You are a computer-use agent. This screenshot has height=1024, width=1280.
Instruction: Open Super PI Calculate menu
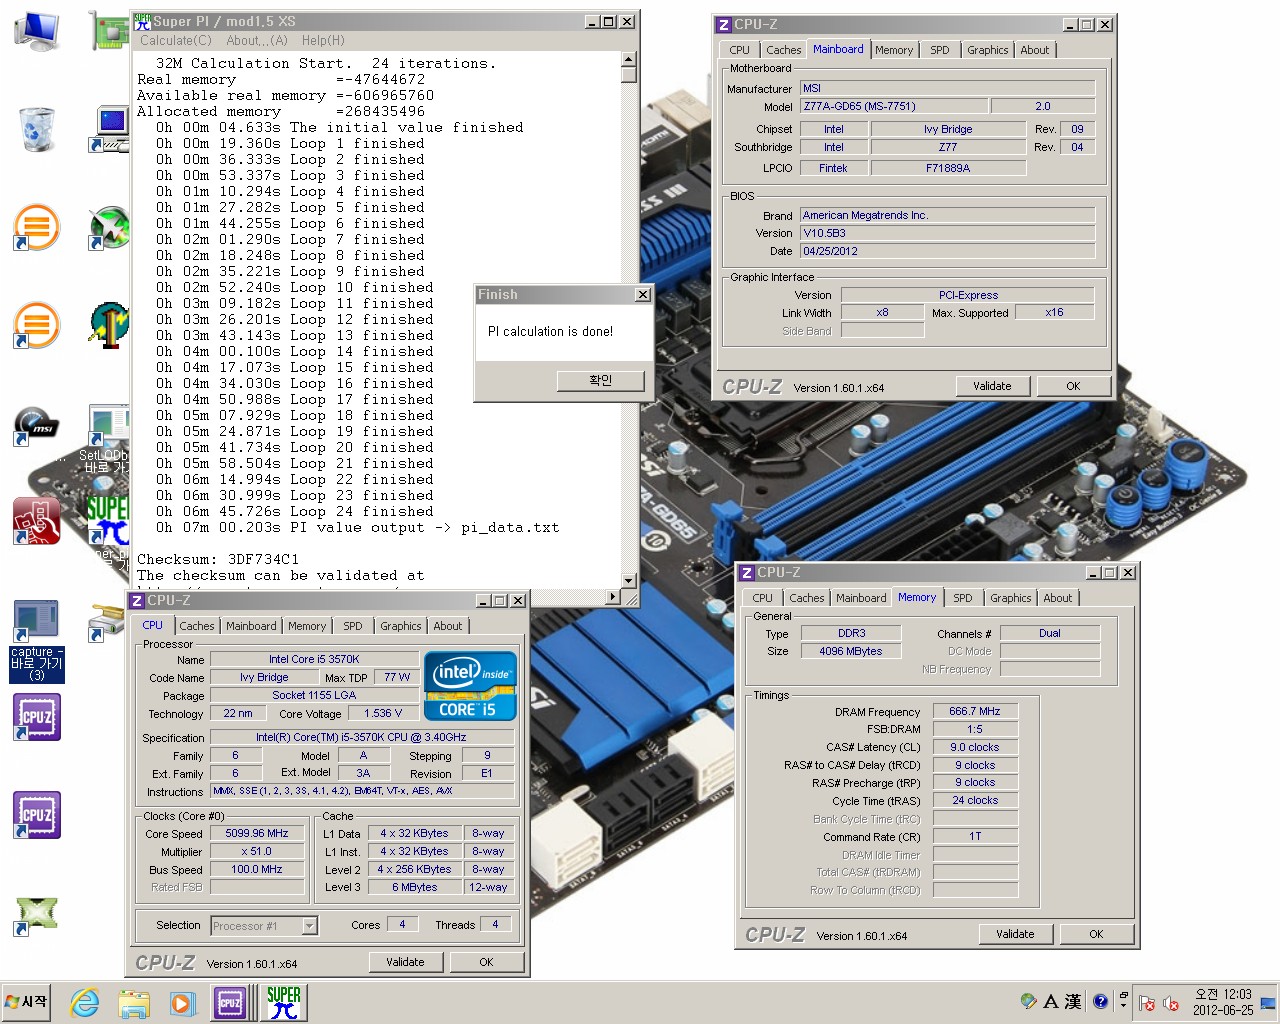click(176, 41)
